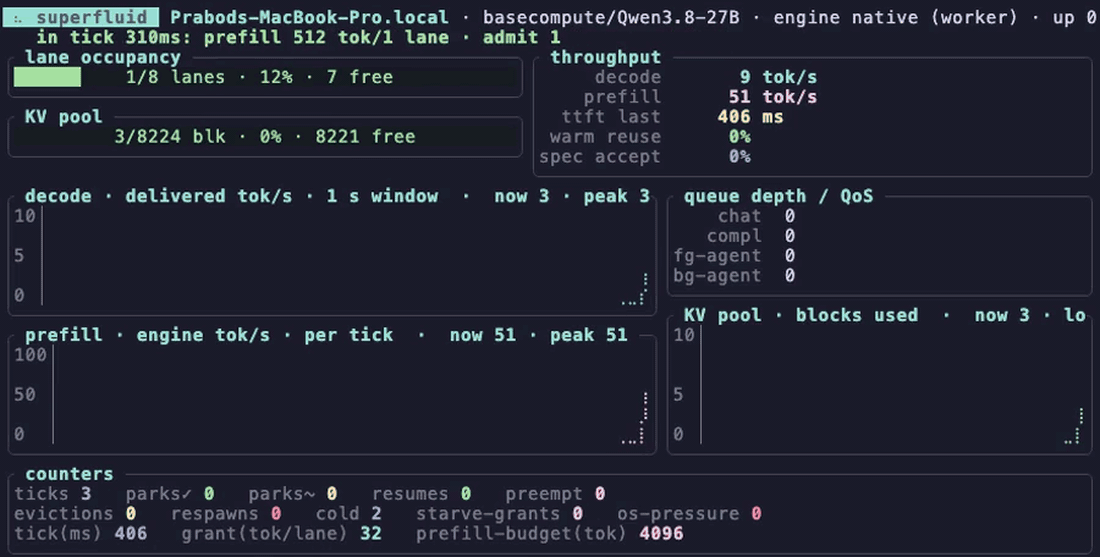1100x557 pixels.
Task: Select the Prabods-MacBook-Pro.local hostname
Action: (309, 17)
